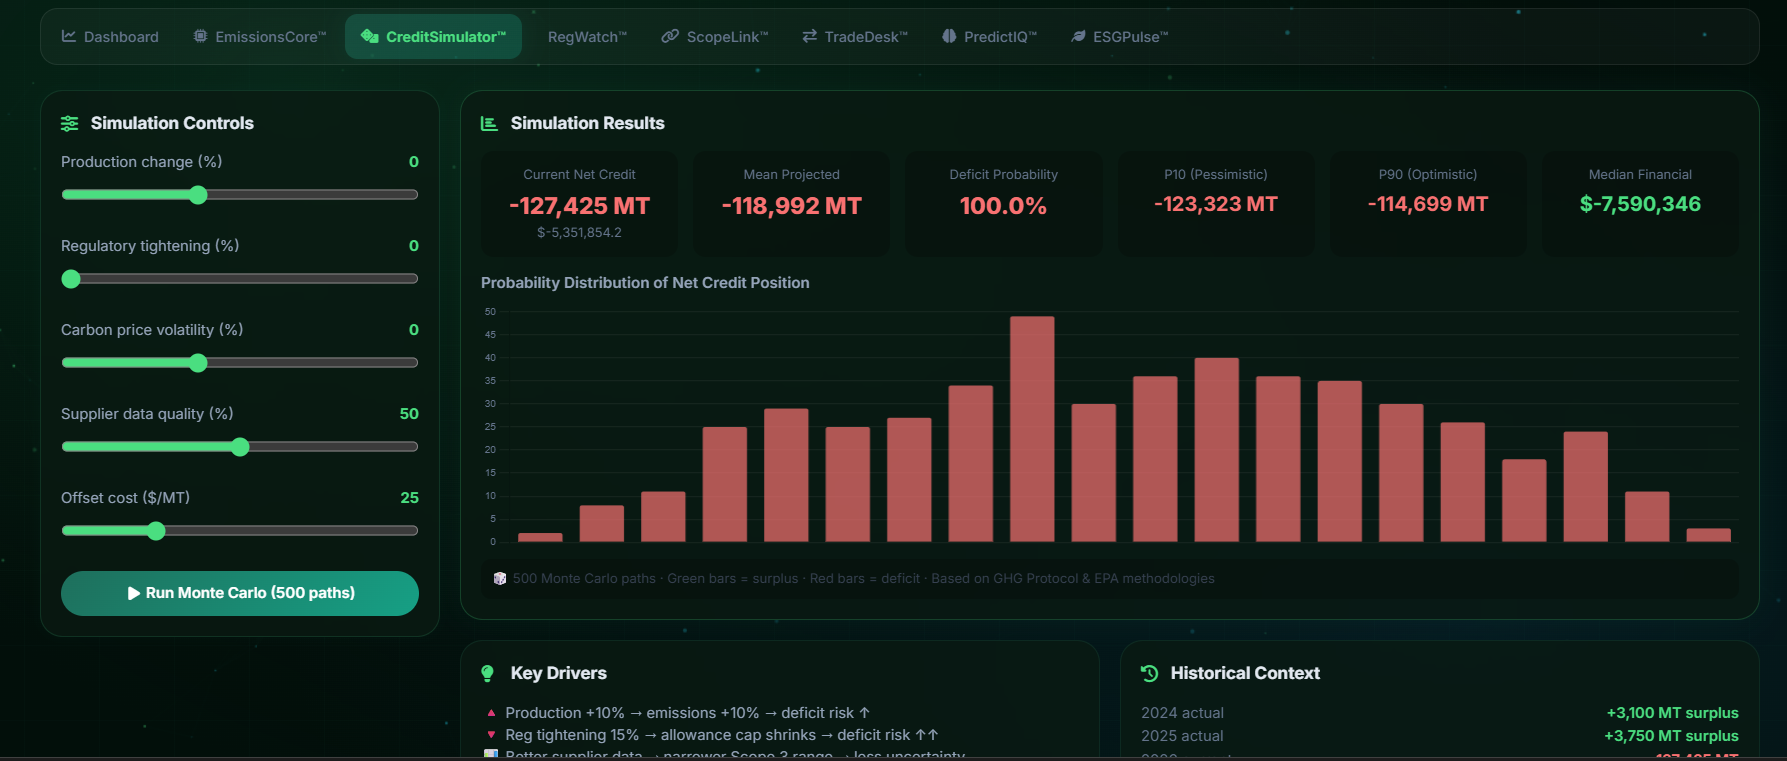Click the Deficit Probability value 100.0%
This screenshot has width=1787, height=761.
(1003, 206)
